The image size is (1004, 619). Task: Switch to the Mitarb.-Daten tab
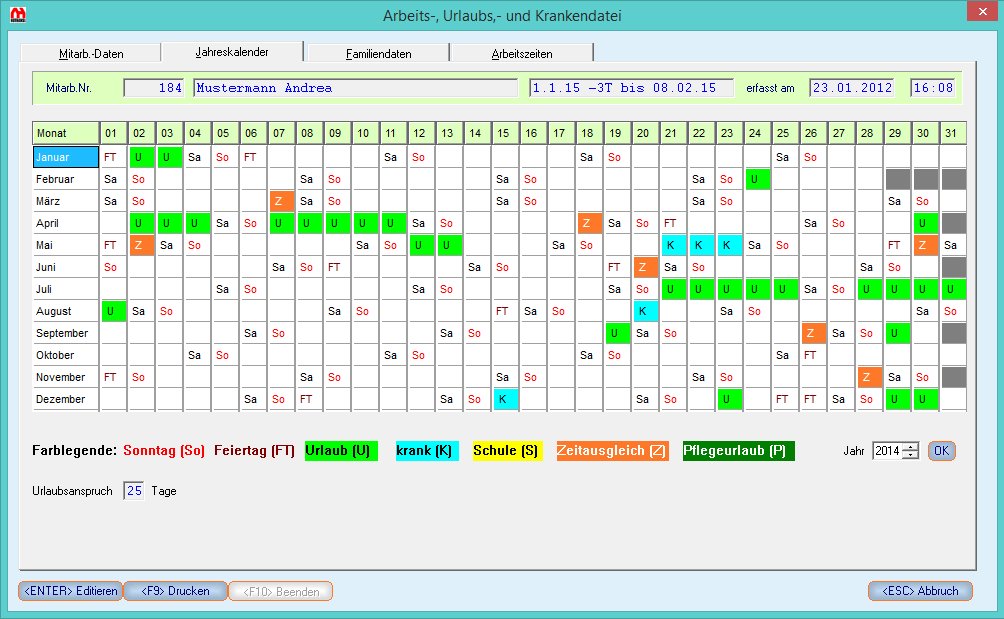pyautogui.click(x=91, y=54)
